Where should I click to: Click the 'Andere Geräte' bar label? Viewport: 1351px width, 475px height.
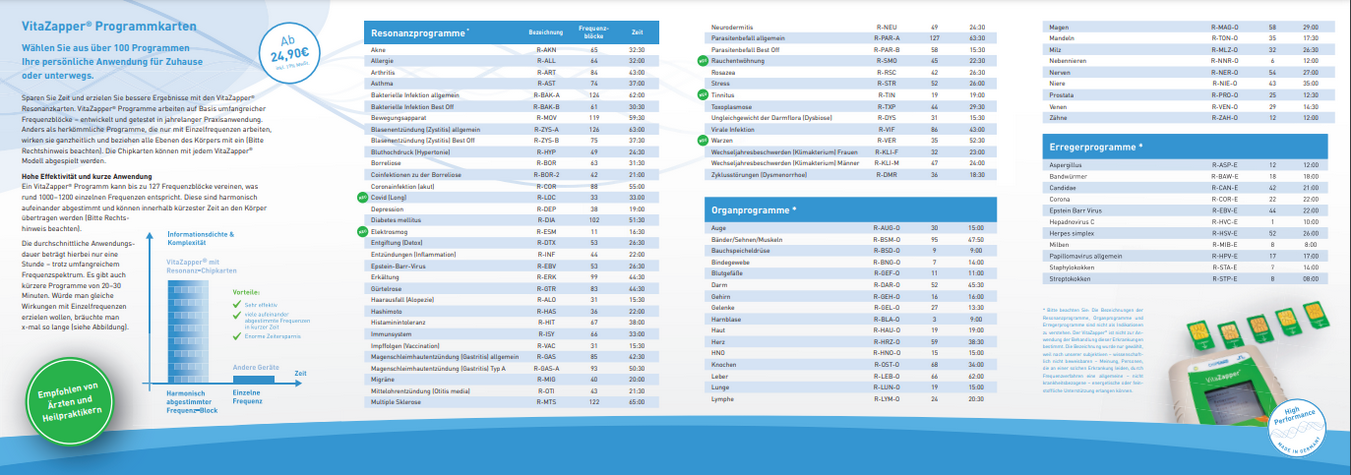tap(254, 367)
